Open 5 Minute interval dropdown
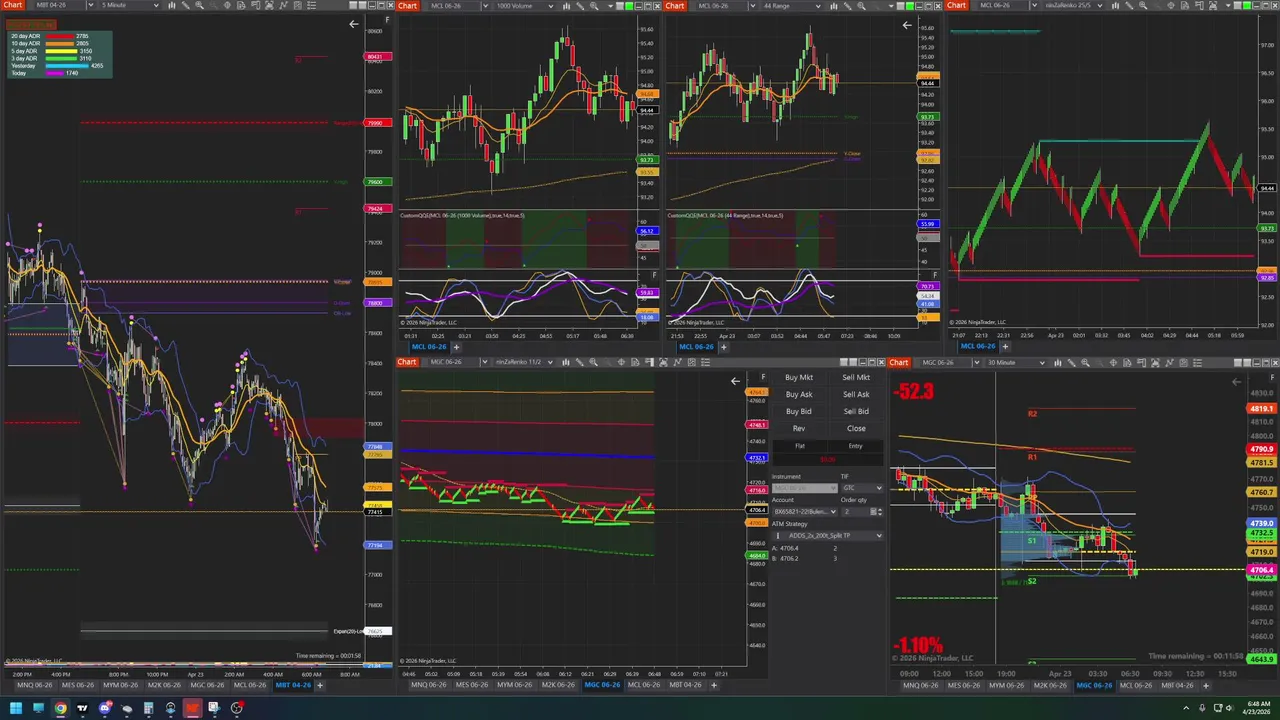The width and height of the screenshot is (1280, 720). point(156,5)
